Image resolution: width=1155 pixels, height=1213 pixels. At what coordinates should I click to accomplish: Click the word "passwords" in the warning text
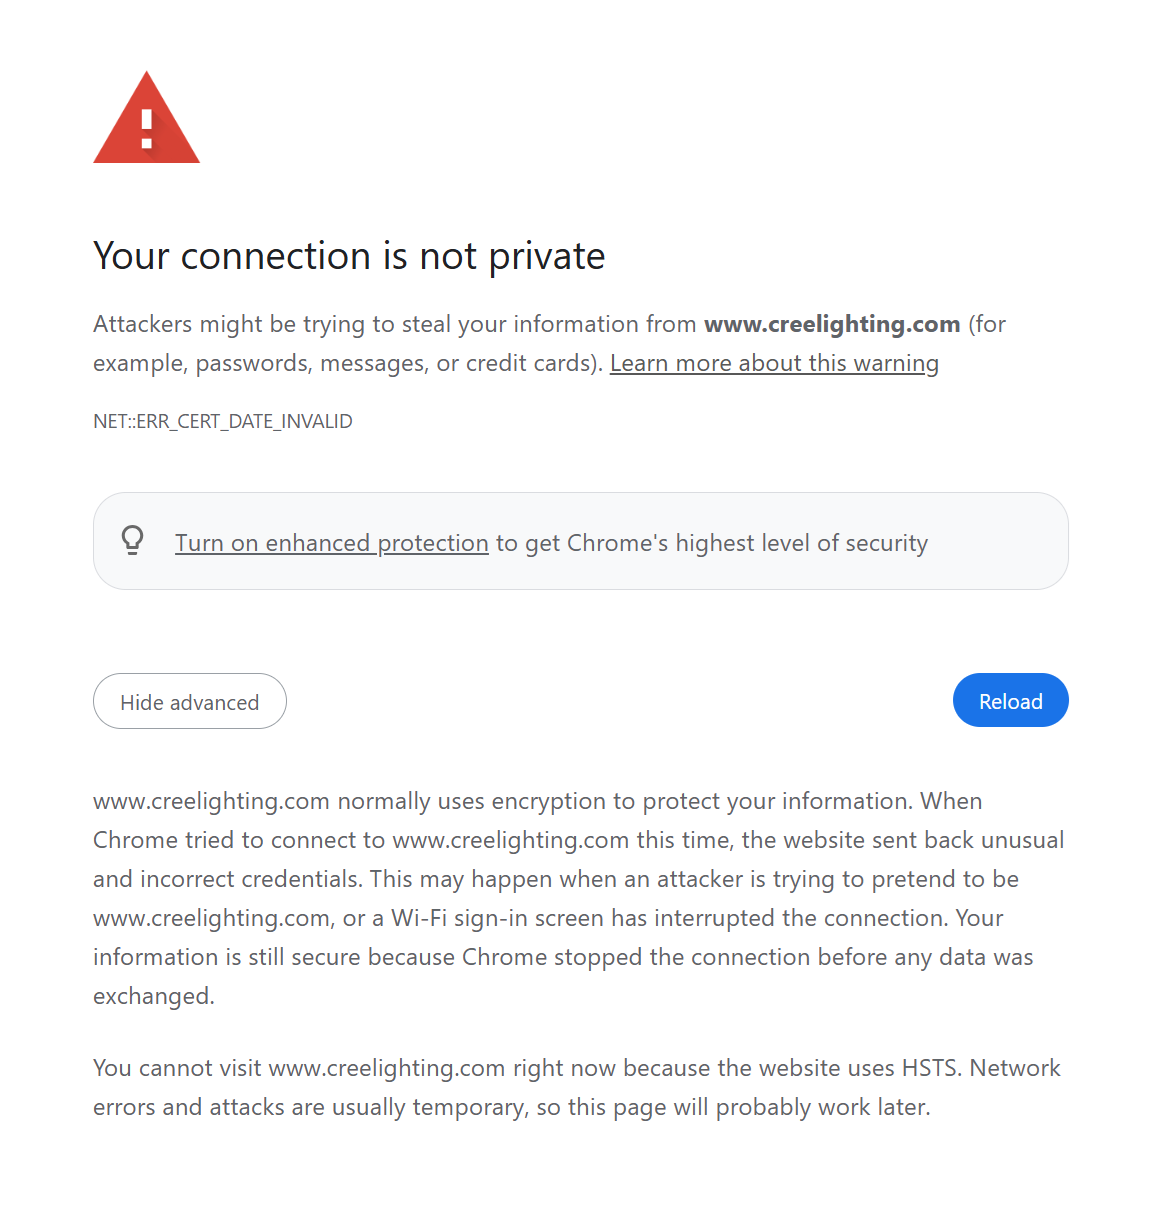click(x=254, y=363)
